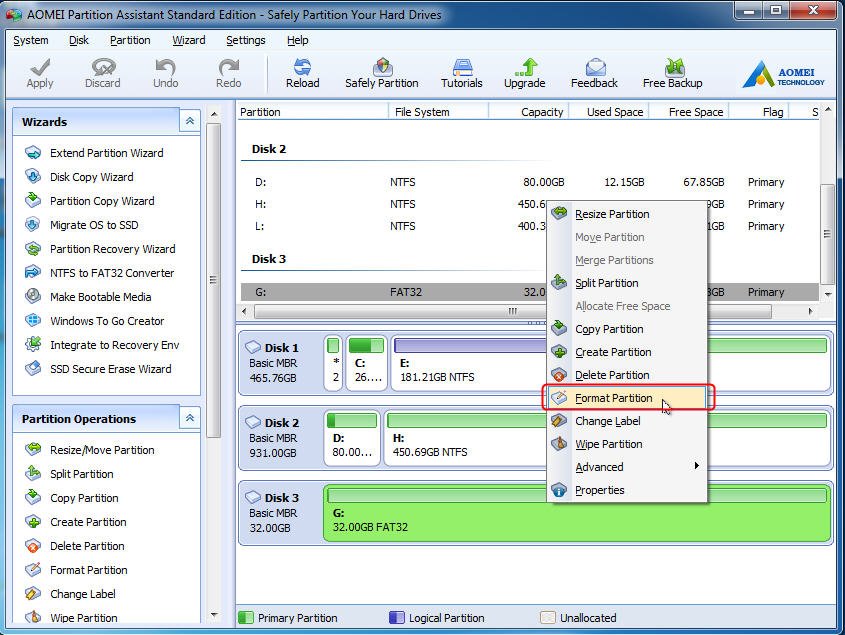
Task: Select Integrate to Recovery Env
Action: (102, 345)
